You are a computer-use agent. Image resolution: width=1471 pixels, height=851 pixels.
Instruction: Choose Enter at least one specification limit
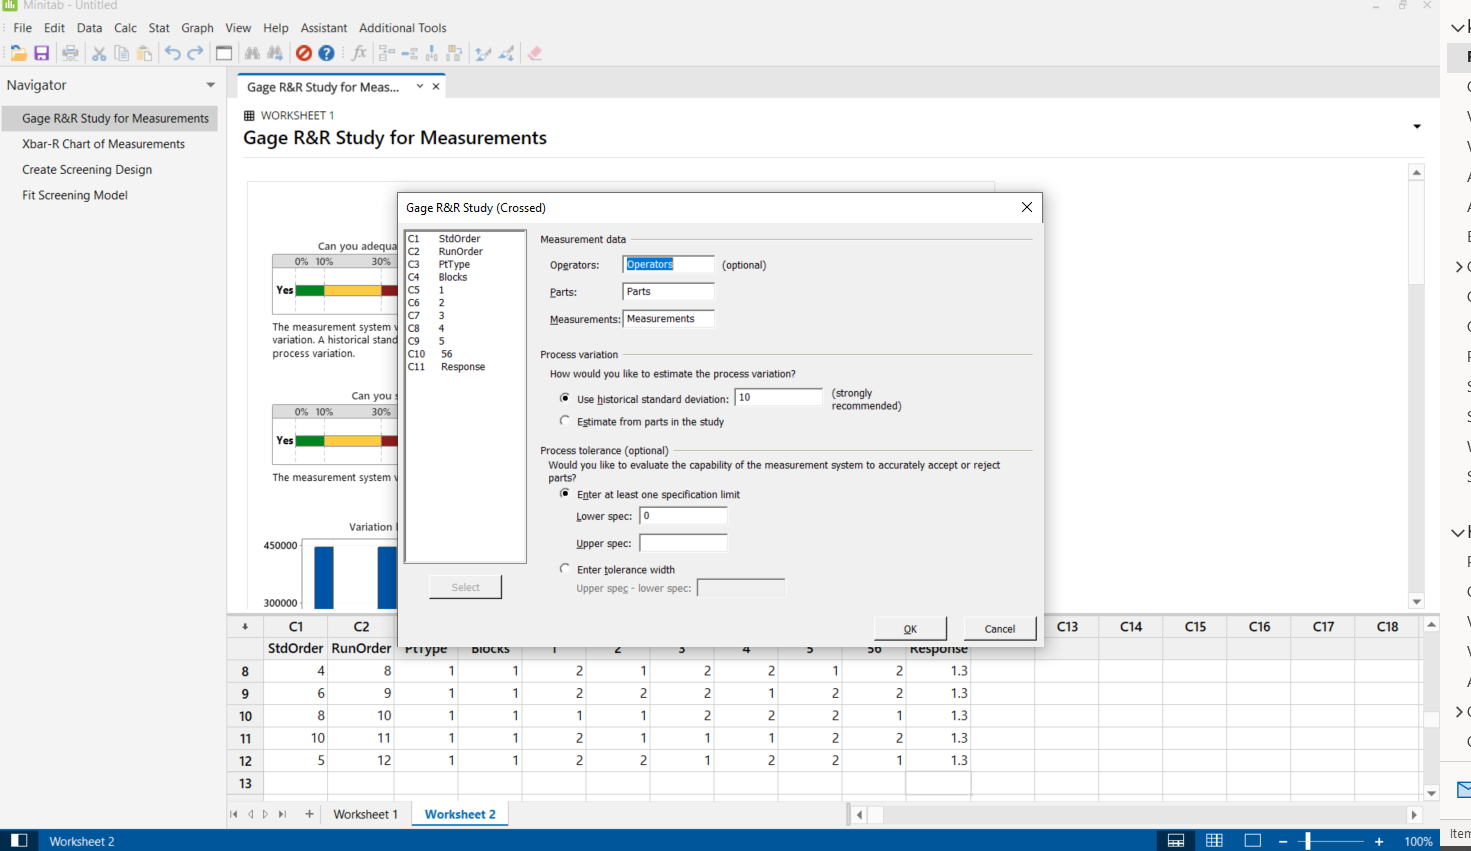pyautogui.click(x=566, y=494)
